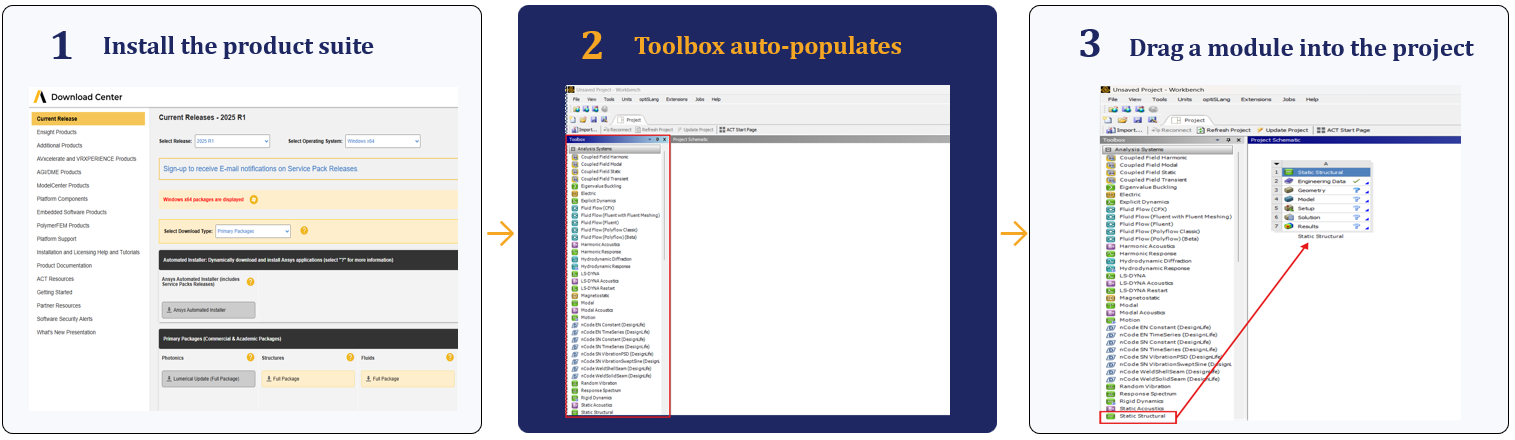
Task: Collapse Analysis Systems group in step 2 Toolbox
Action: point(573,149)
